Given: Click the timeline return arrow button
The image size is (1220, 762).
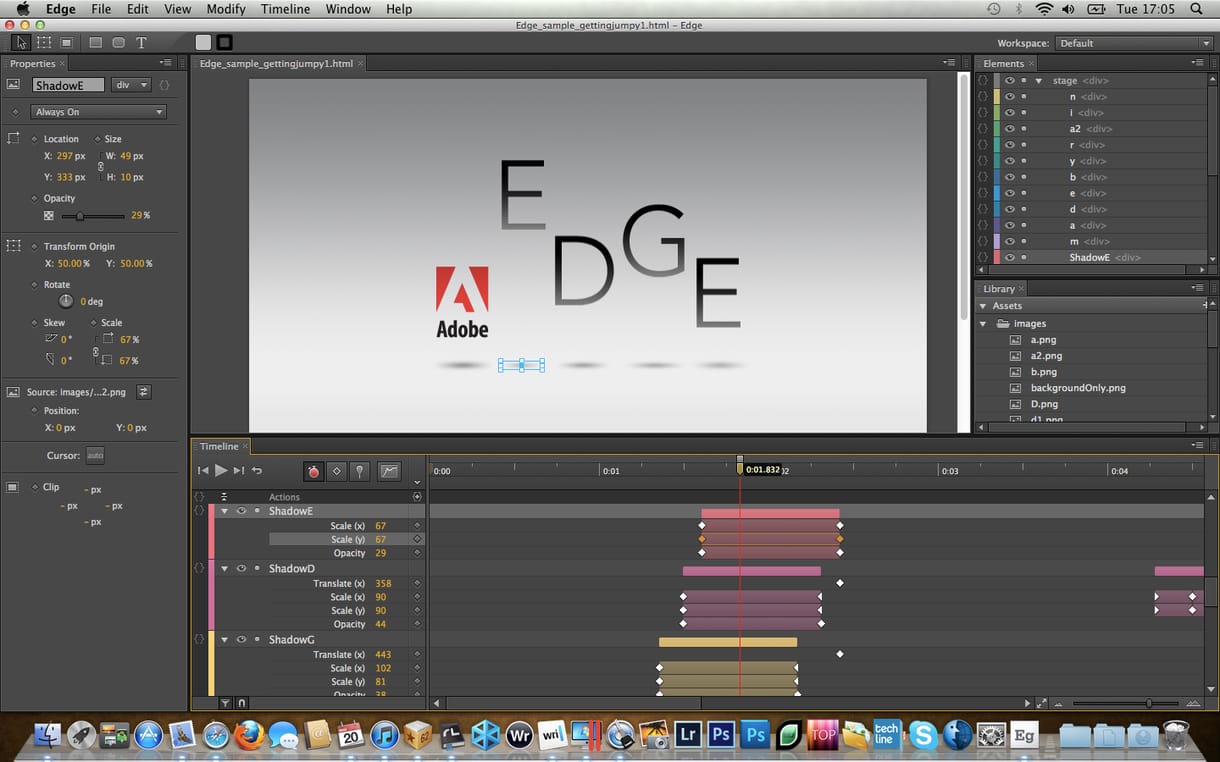Looking at the screenshot, I should 257,470.
